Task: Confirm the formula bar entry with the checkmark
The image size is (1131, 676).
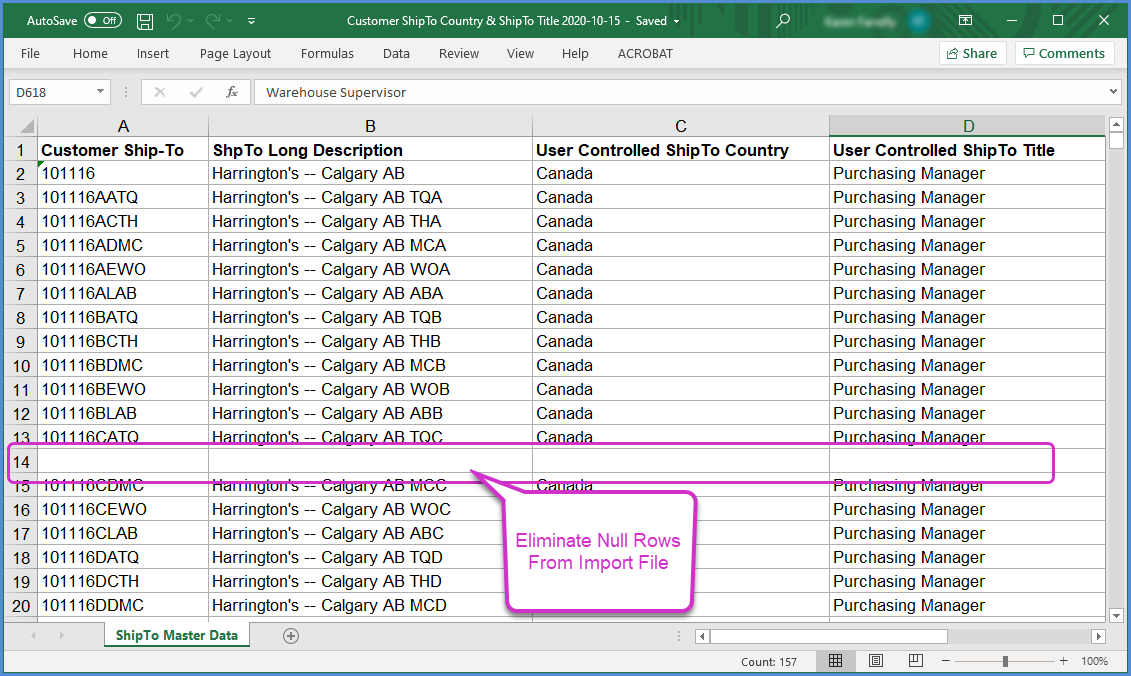Action: 195,92
